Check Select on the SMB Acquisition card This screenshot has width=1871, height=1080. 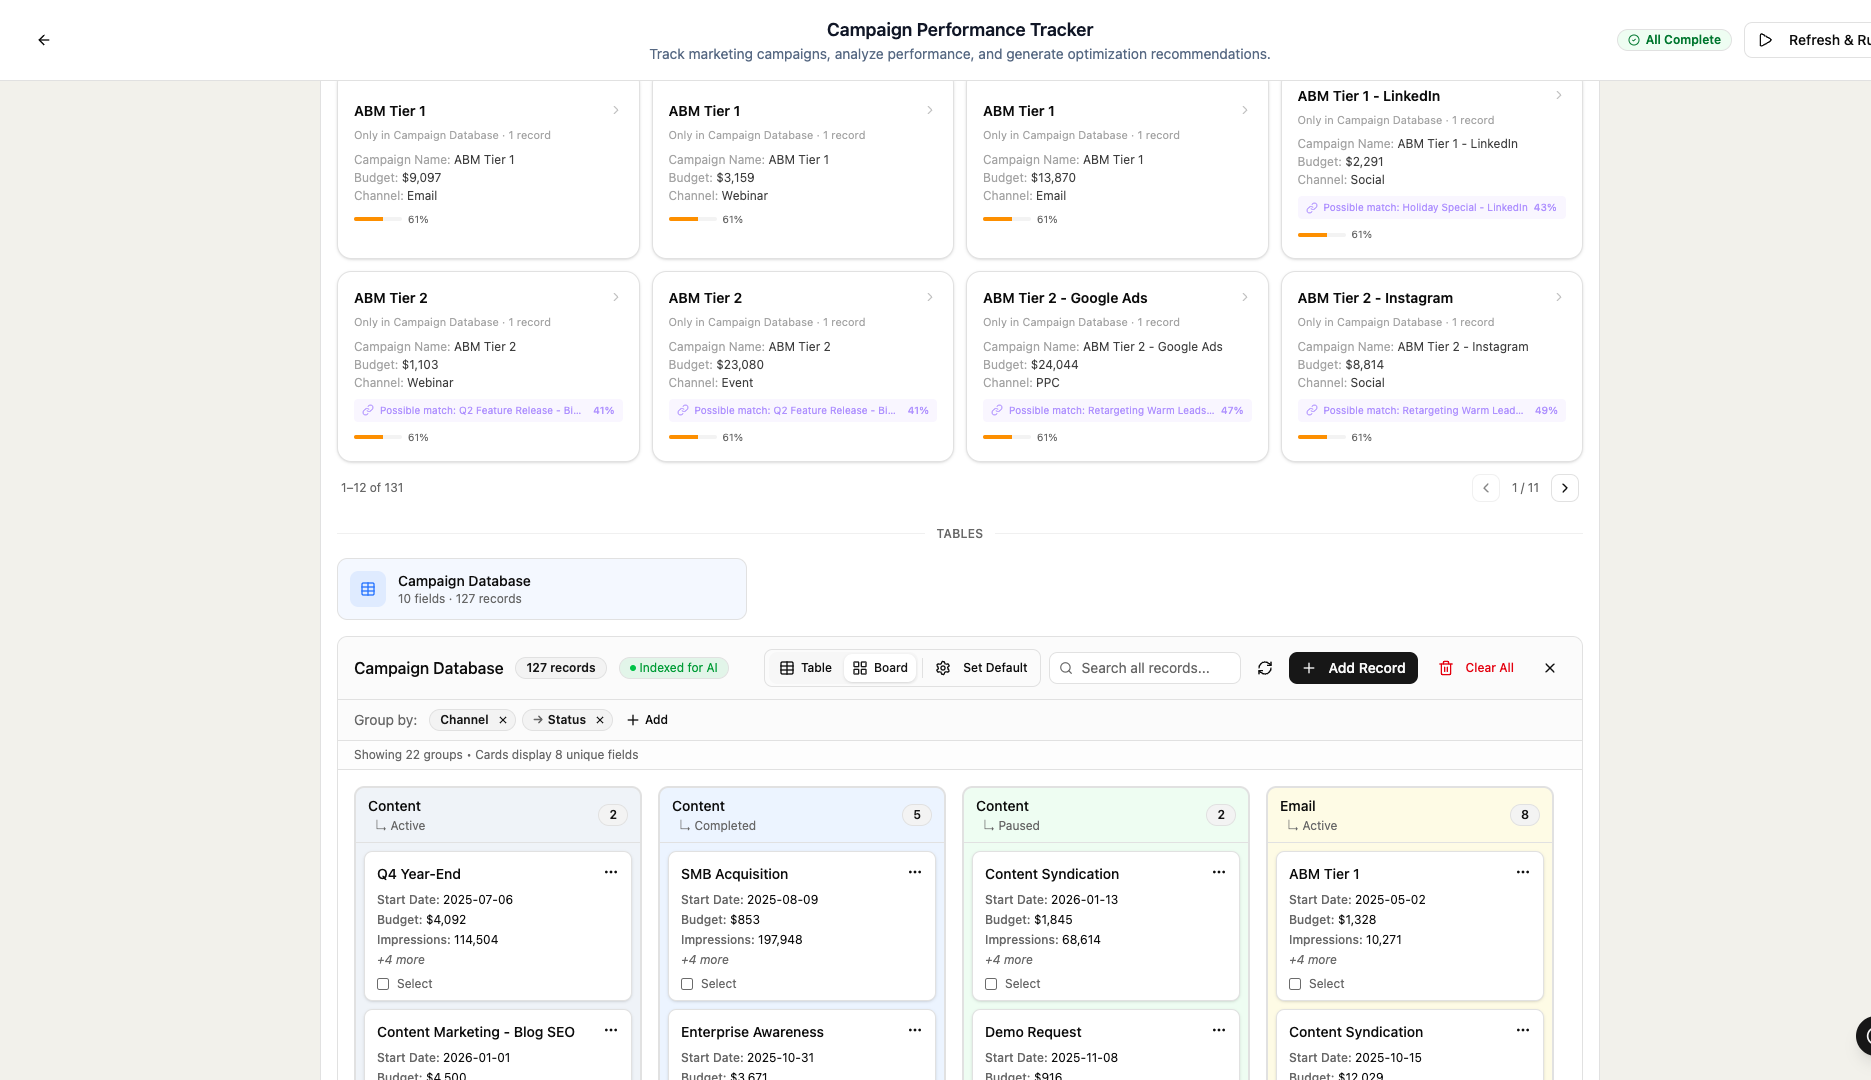coord(687,983)
